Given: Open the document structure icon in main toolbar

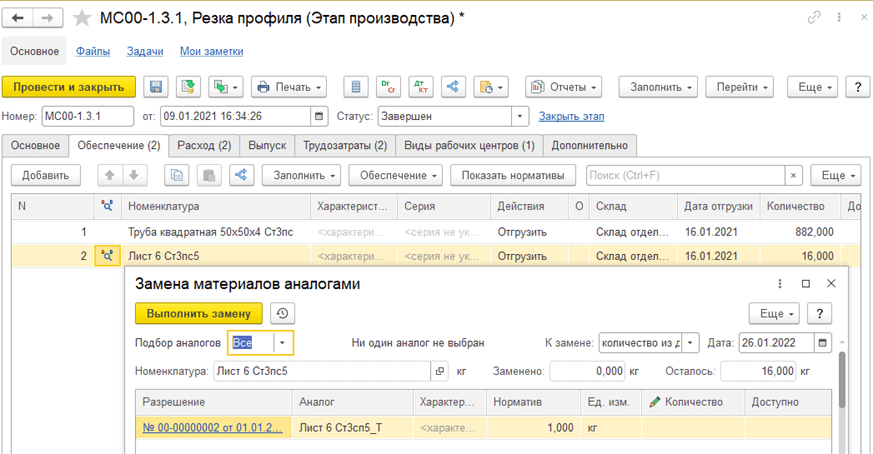Looking at the screenshot, I should [453, 87].
